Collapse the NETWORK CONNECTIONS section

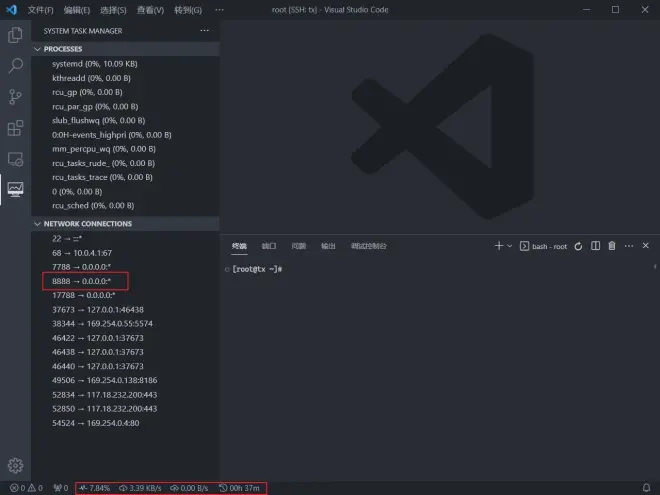pos(125,224)
